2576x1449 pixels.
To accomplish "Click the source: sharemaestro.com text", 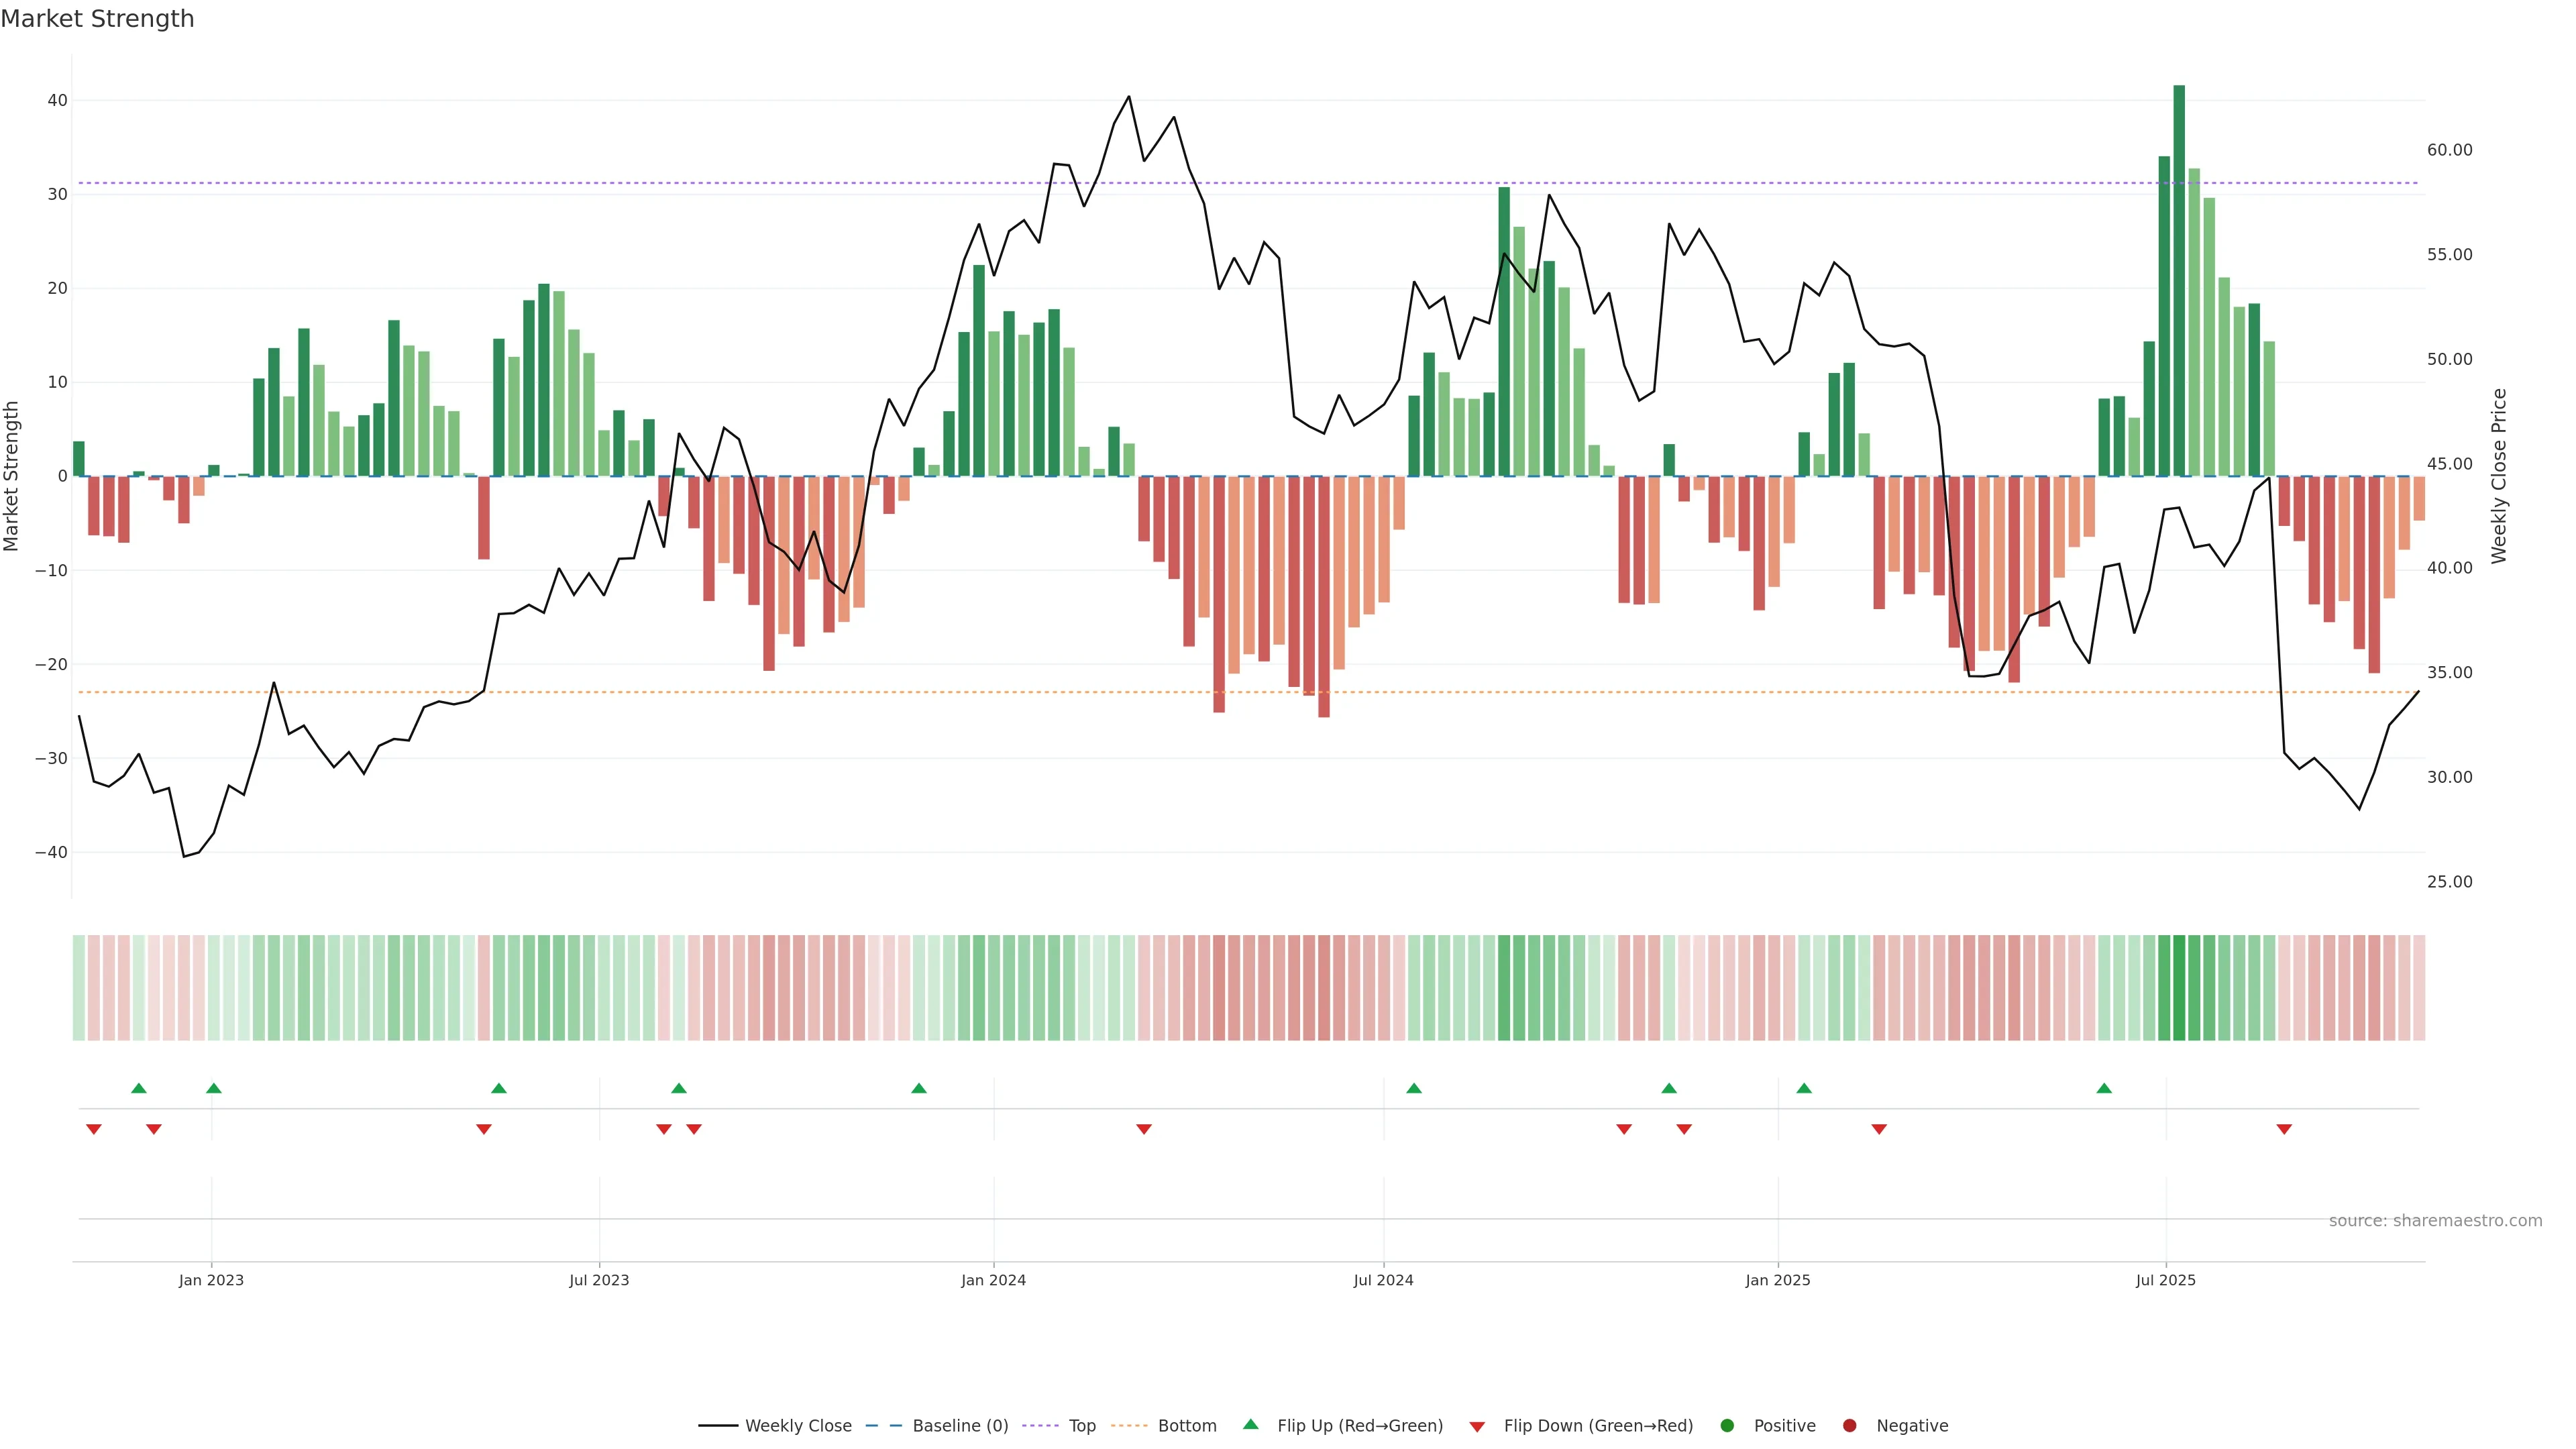I will [2435, 1220].
